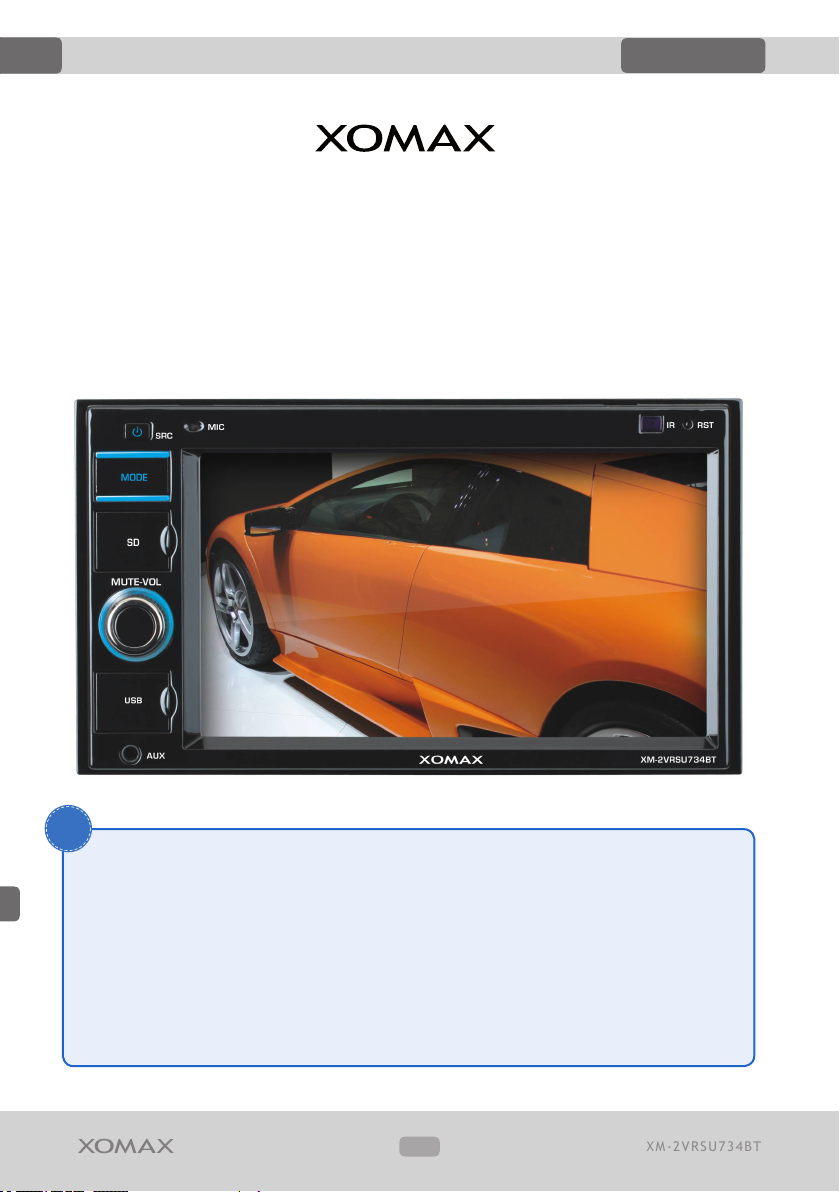840x1192 pixels.
Task: Click the page number box in the footer
Action: (x=420, y=1146)
